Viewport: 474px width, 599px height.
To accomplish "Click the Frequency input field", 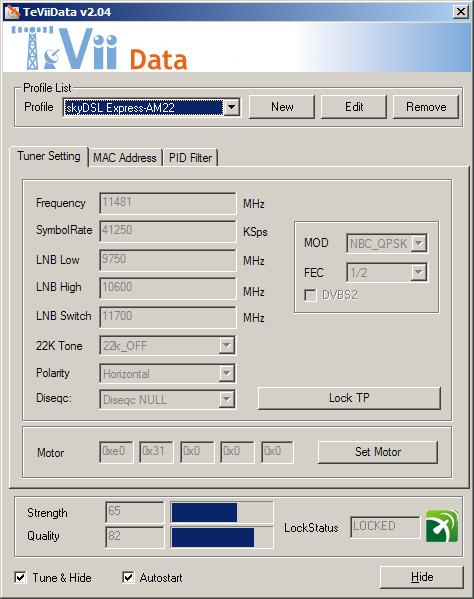I will [168, 203].
